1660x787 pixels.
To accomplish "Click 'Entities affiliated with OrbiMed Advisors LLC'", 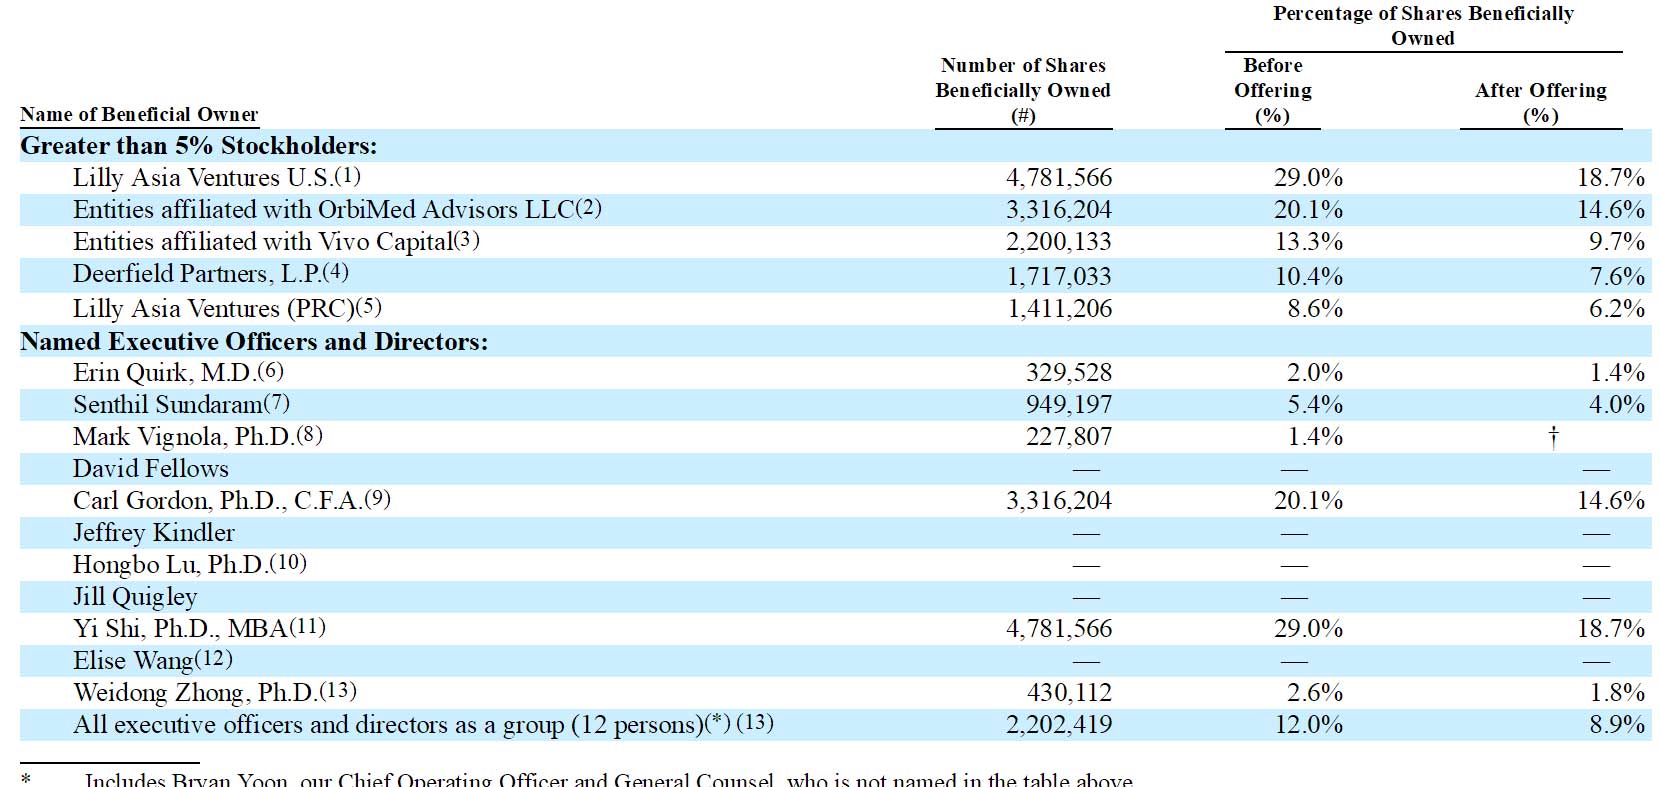I will pos(324,209).
